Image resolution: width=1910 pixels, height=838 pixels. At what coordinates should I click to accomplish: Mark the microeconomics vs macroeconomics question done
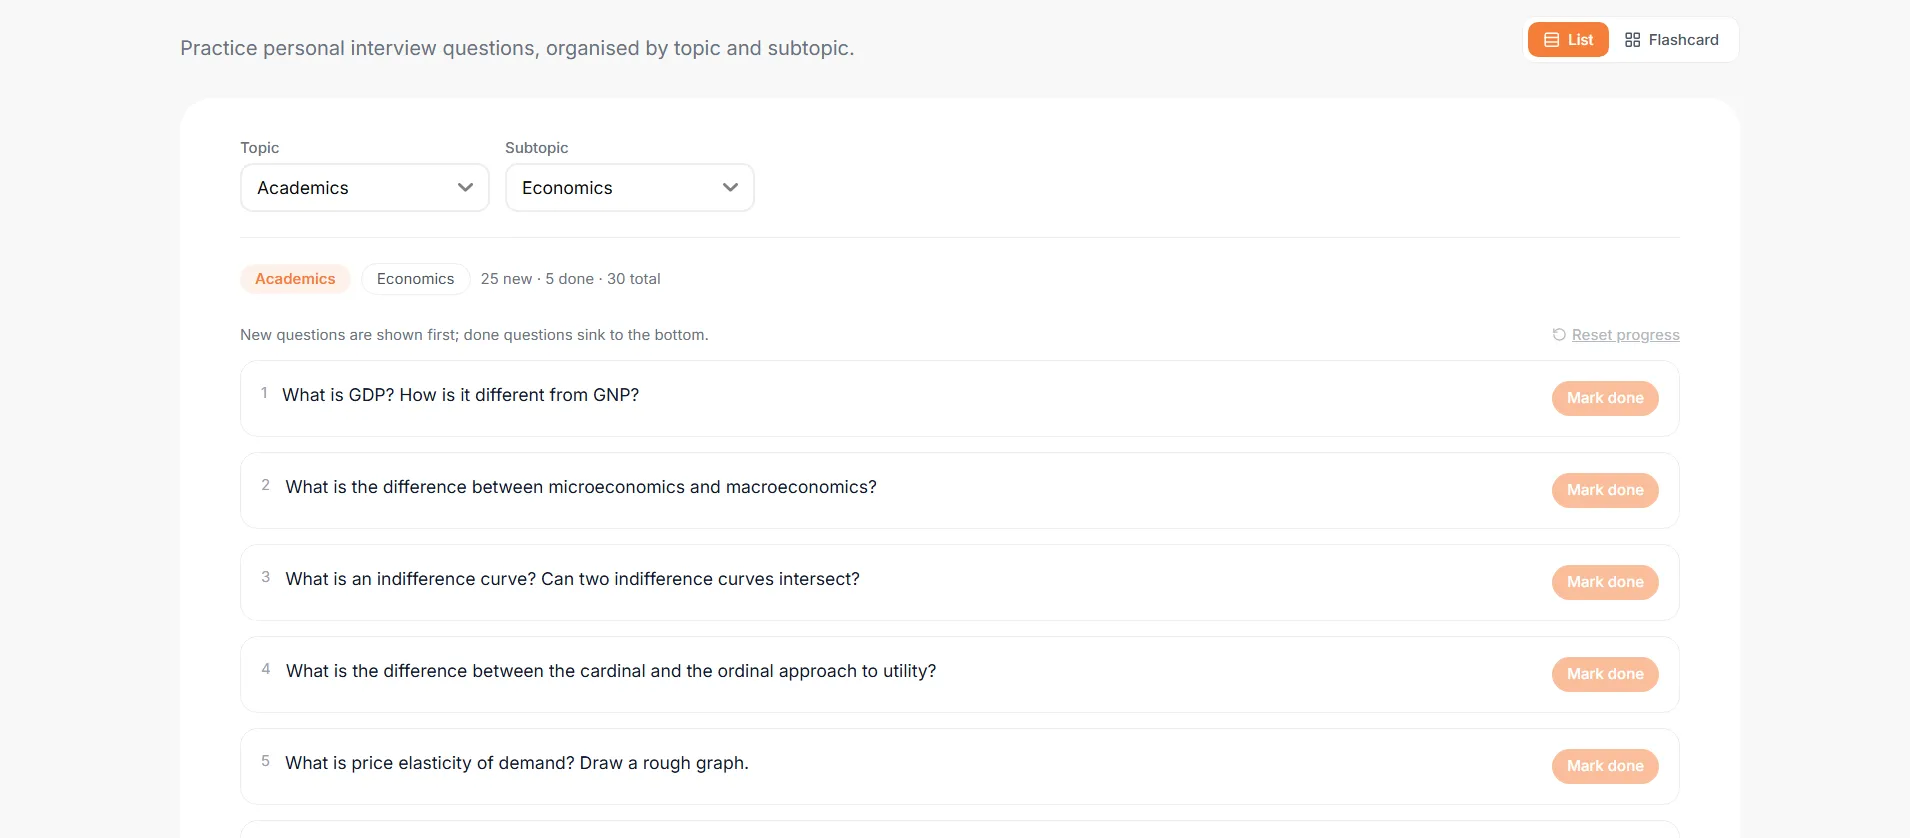pos(1605,490)
